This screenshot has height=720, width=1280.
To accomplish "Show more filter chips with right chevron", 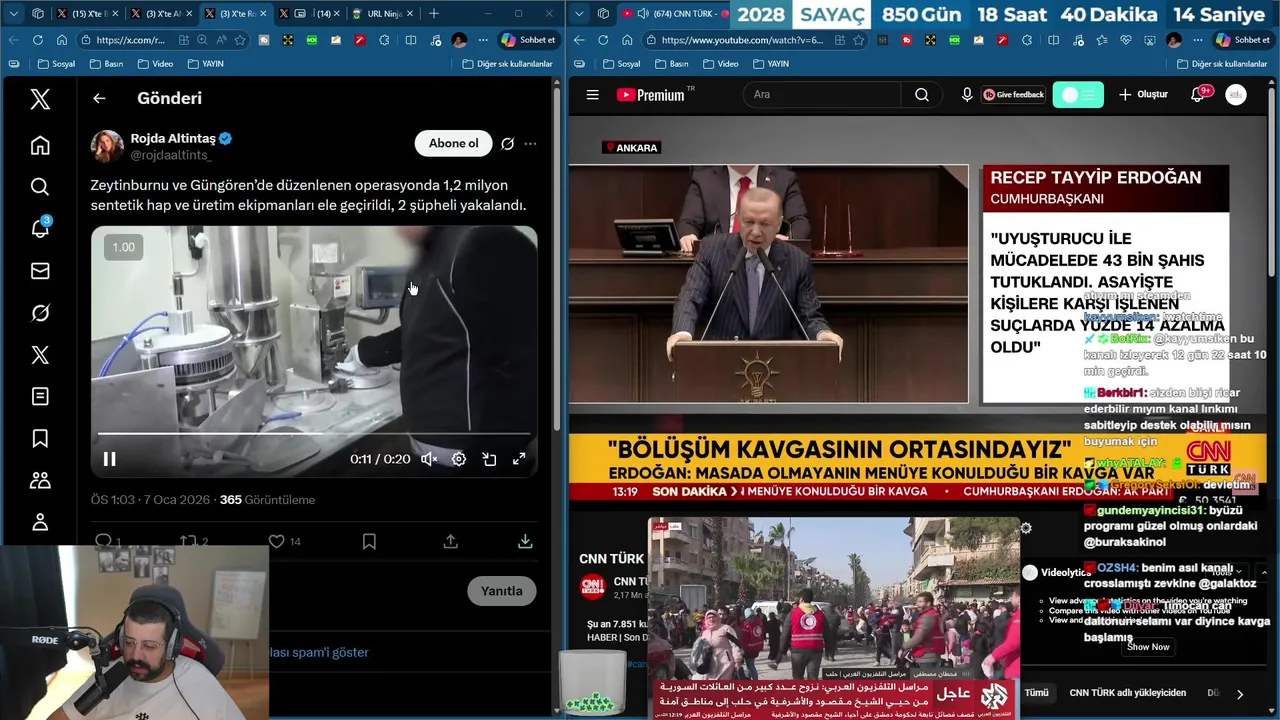I will (1239, 694).
